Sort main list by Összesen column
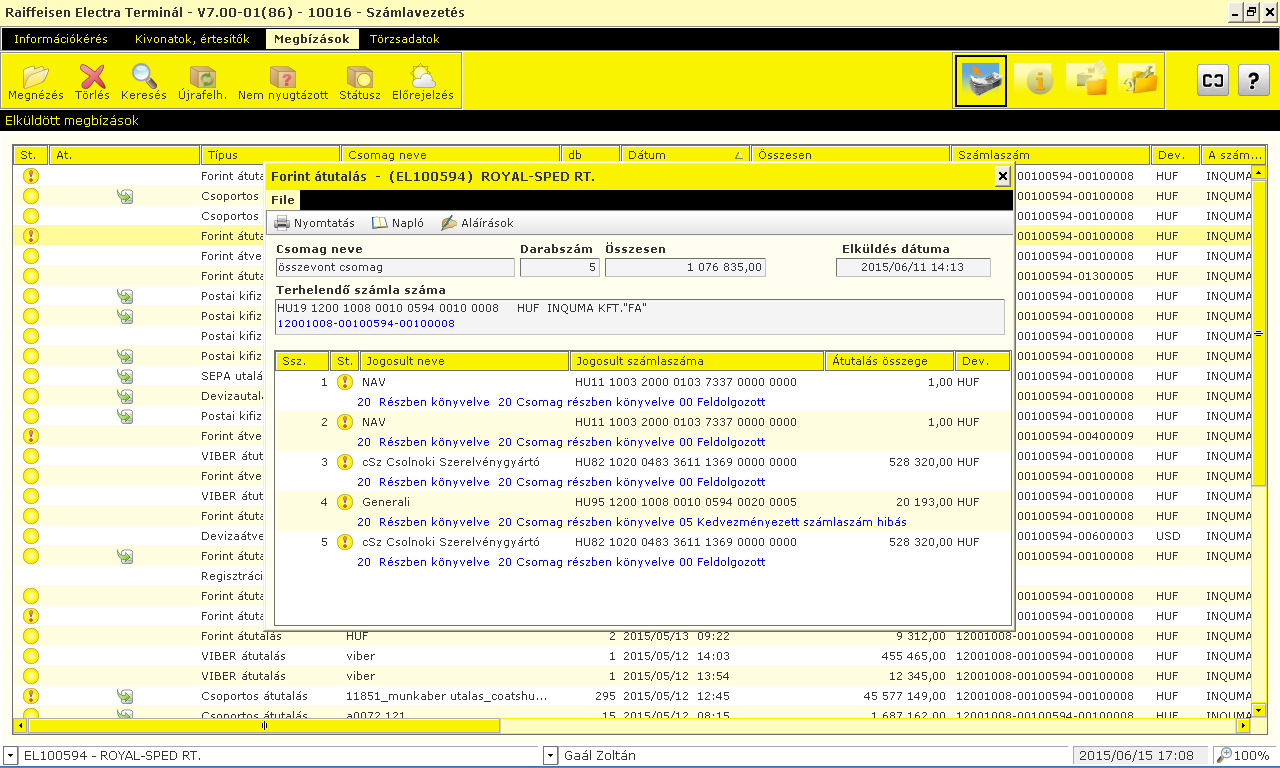This screenshot has height=768, width=1280. (x=850, y=155)
